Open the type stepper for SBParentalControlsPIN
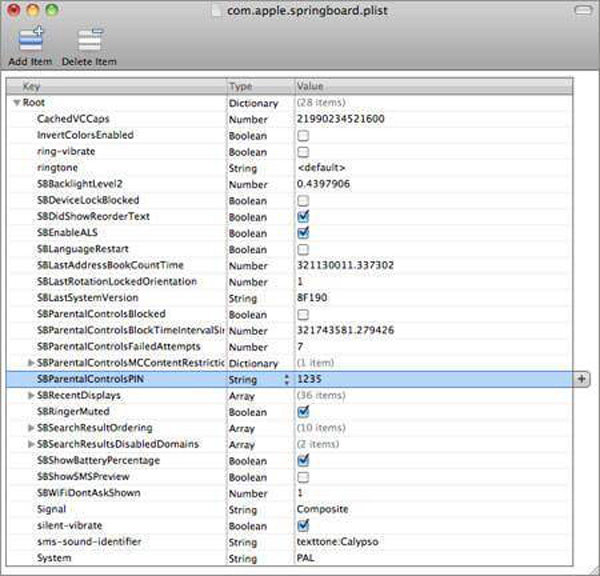Viewport: 600px width, 576px height. pyautogui.click(x=287, y=380)
